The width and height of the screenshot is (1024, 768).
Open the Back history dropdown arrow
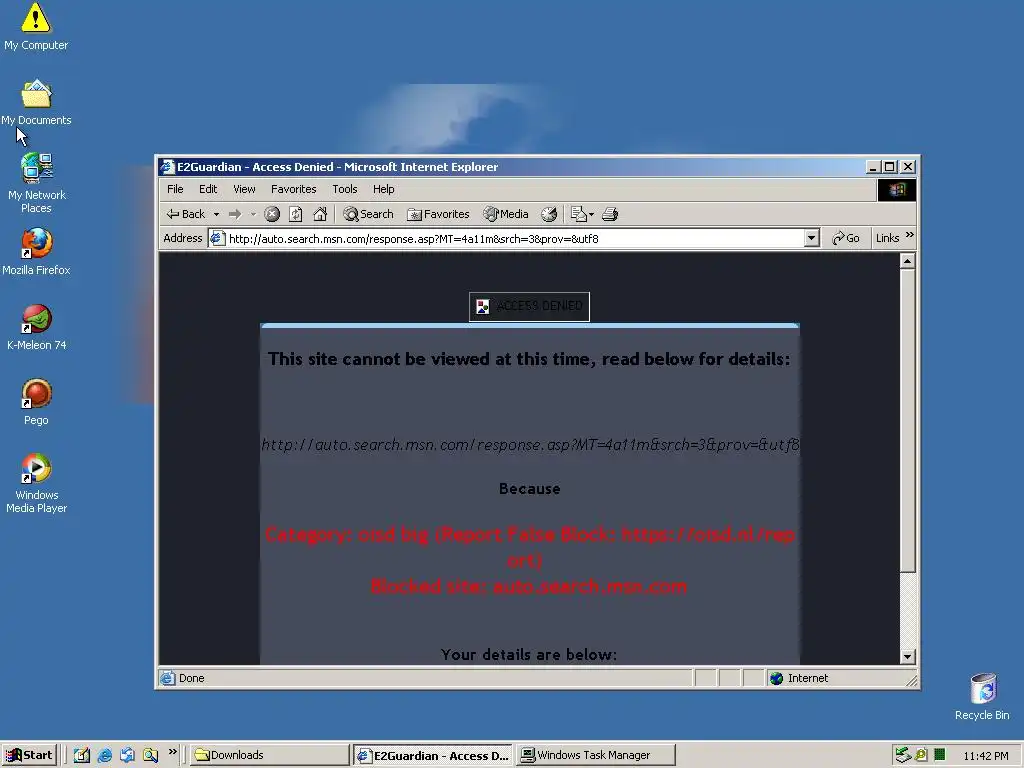[216, 214]
